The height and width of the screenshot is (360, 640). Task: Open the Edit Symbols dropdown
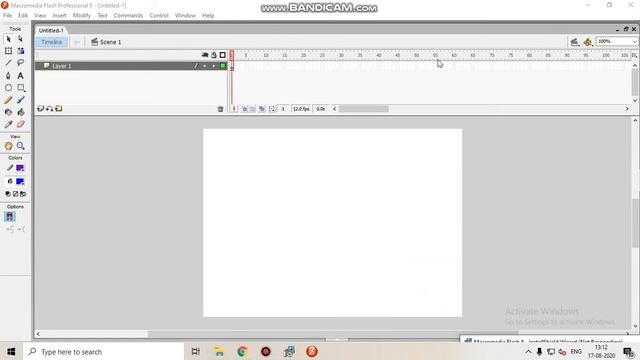[588, 42]
